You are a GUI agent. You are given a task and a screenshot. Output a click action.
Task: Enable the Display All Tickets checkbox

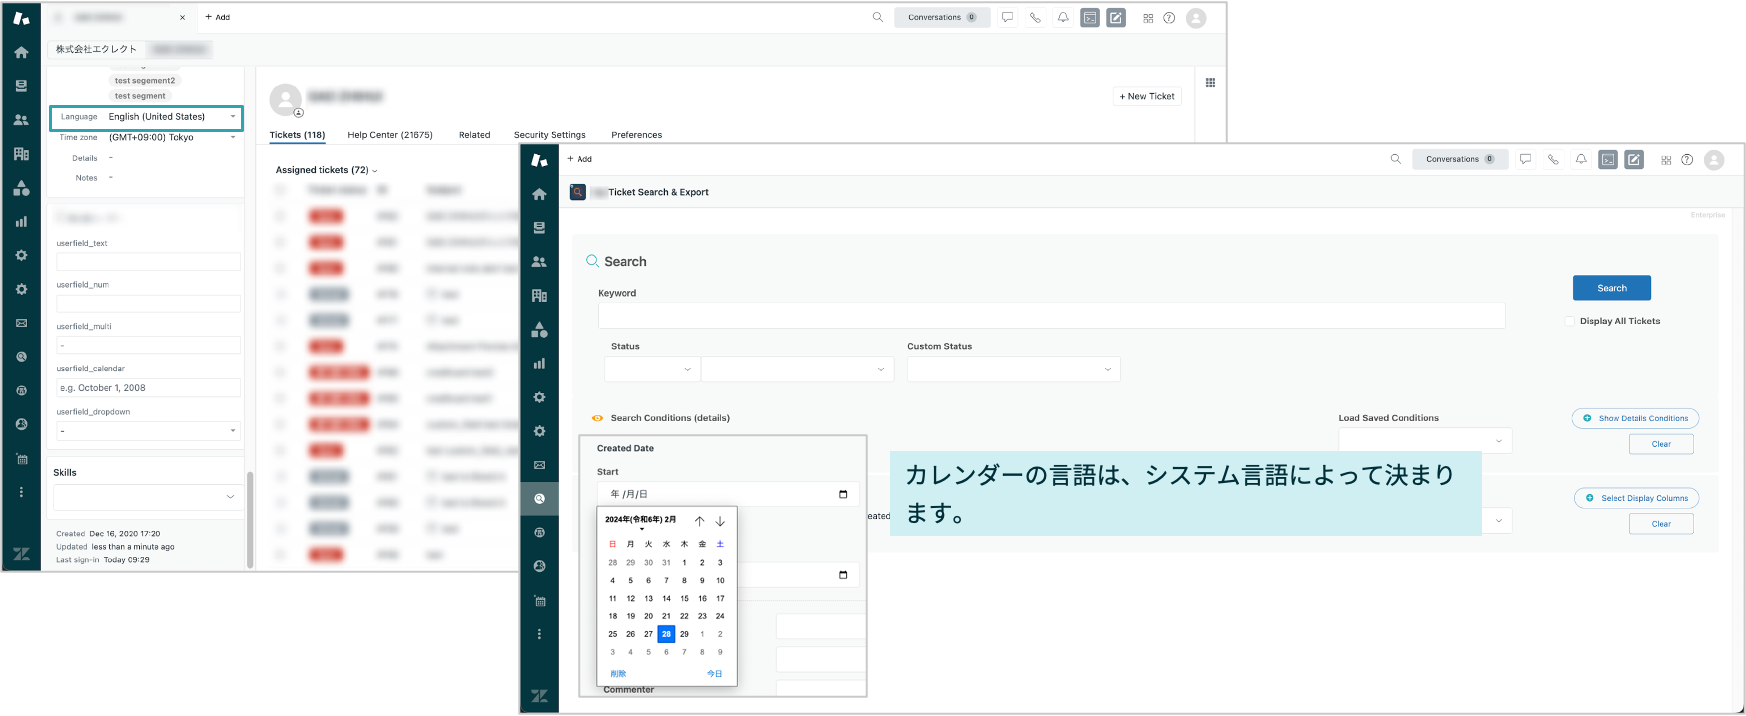coord(1569,321)
